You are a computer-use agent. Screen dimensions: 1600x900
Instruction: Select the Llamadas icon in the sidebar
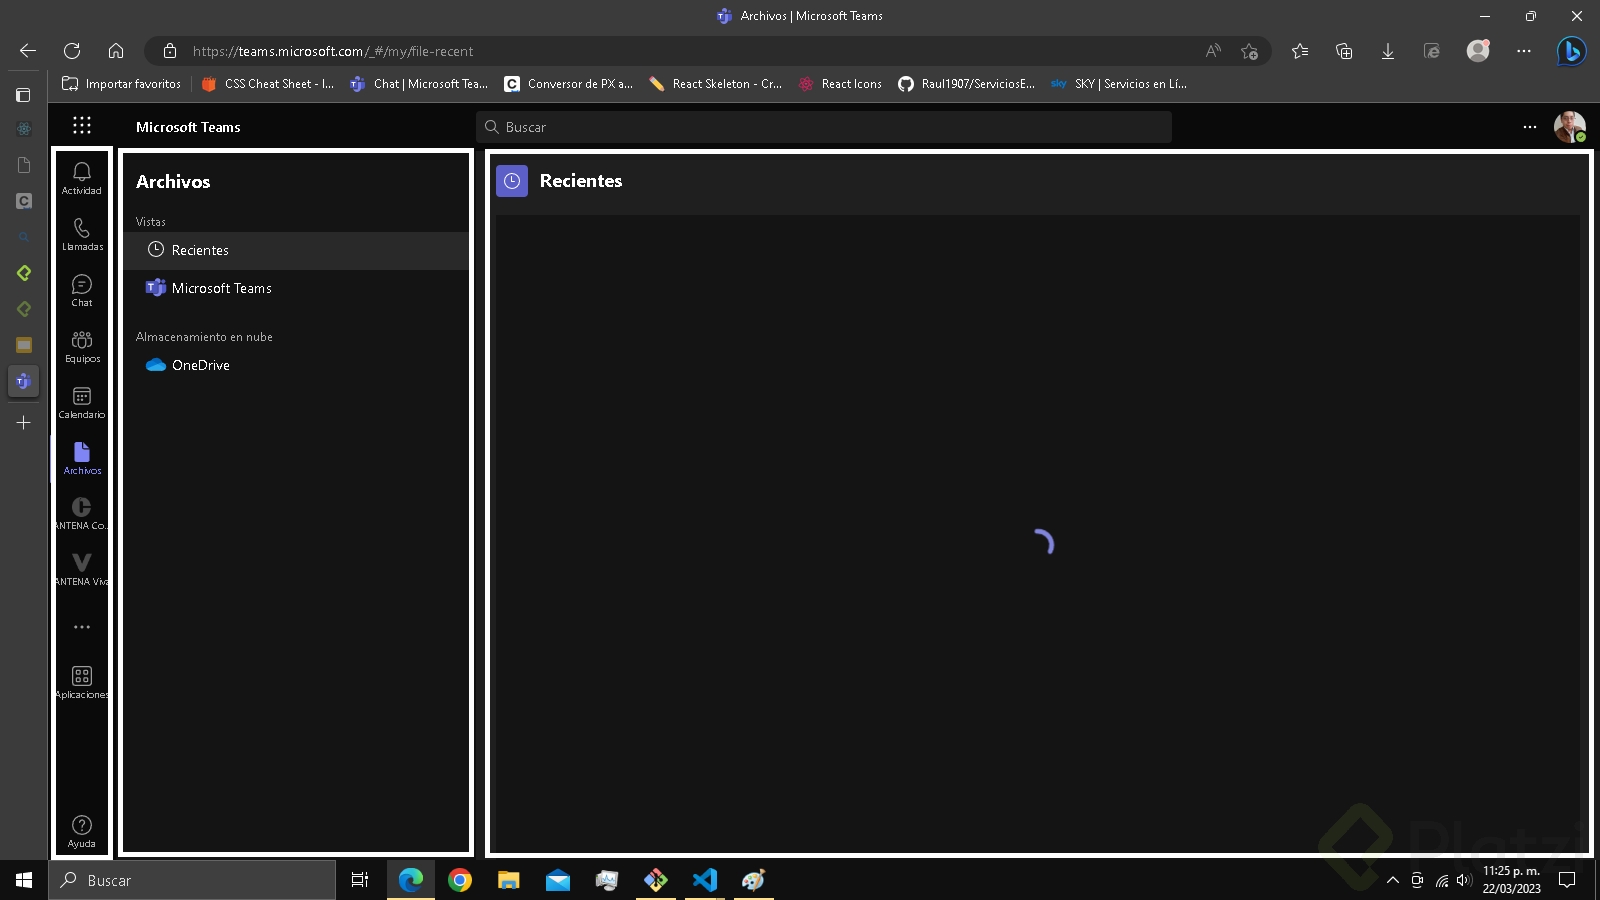point(81,234)
